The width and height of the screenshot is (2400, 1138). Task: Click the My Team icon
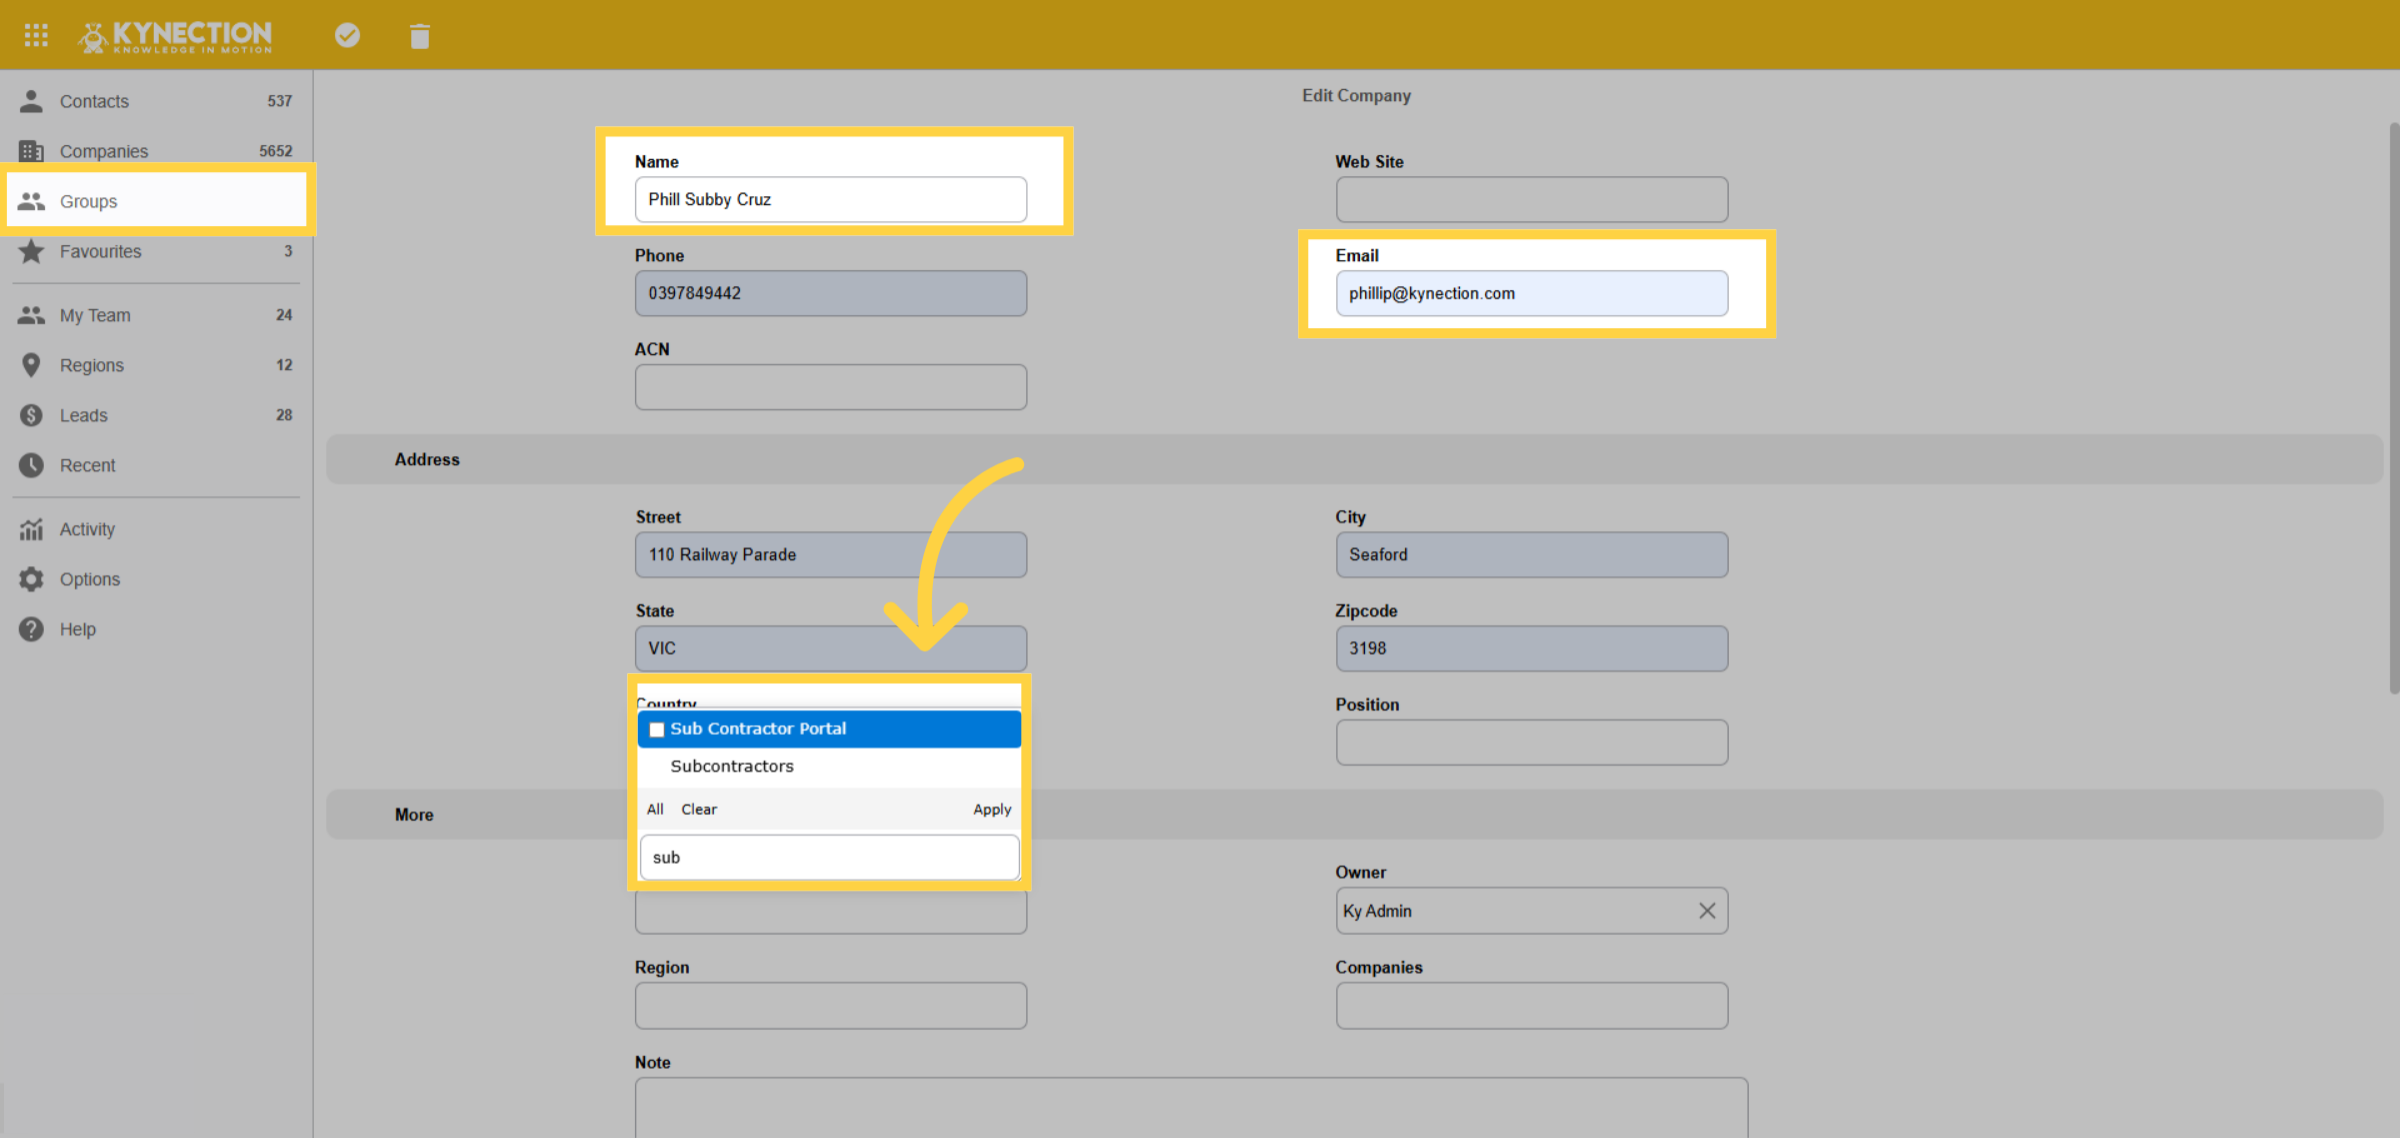point(31,315)
